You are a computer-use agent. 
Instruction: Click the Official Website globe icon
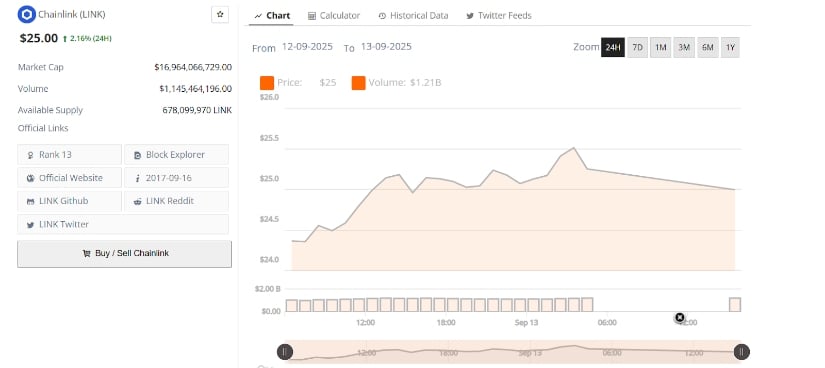pos(30,178)
